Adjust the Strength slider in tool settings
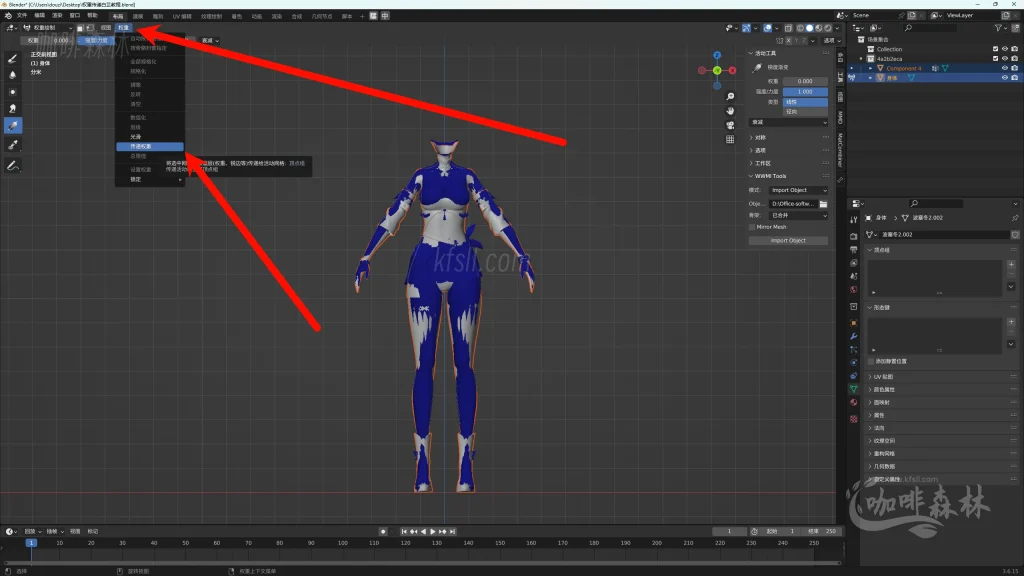Screen dimensions: 1024x576 [x=95, y=40]
